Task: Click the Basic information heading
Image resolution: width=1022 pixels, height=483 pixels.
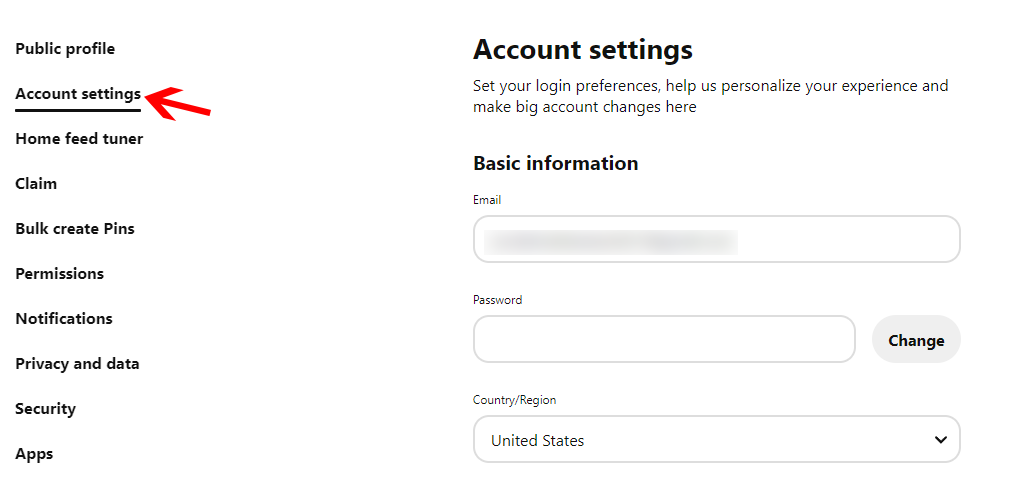Action: [555, 163]
